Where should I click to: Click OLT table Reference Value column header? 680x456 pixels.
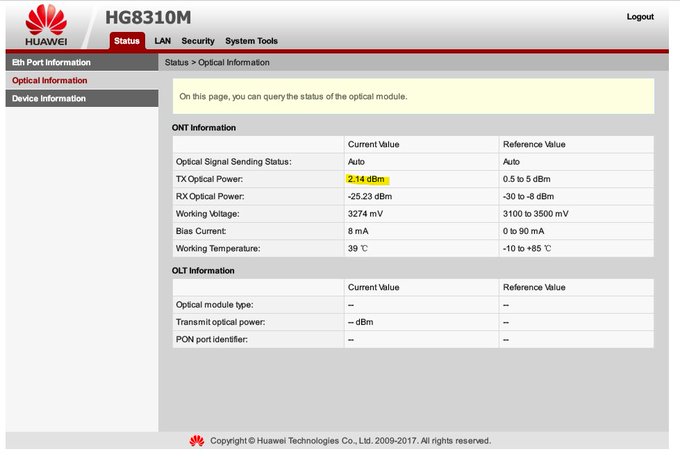(534, 287)
